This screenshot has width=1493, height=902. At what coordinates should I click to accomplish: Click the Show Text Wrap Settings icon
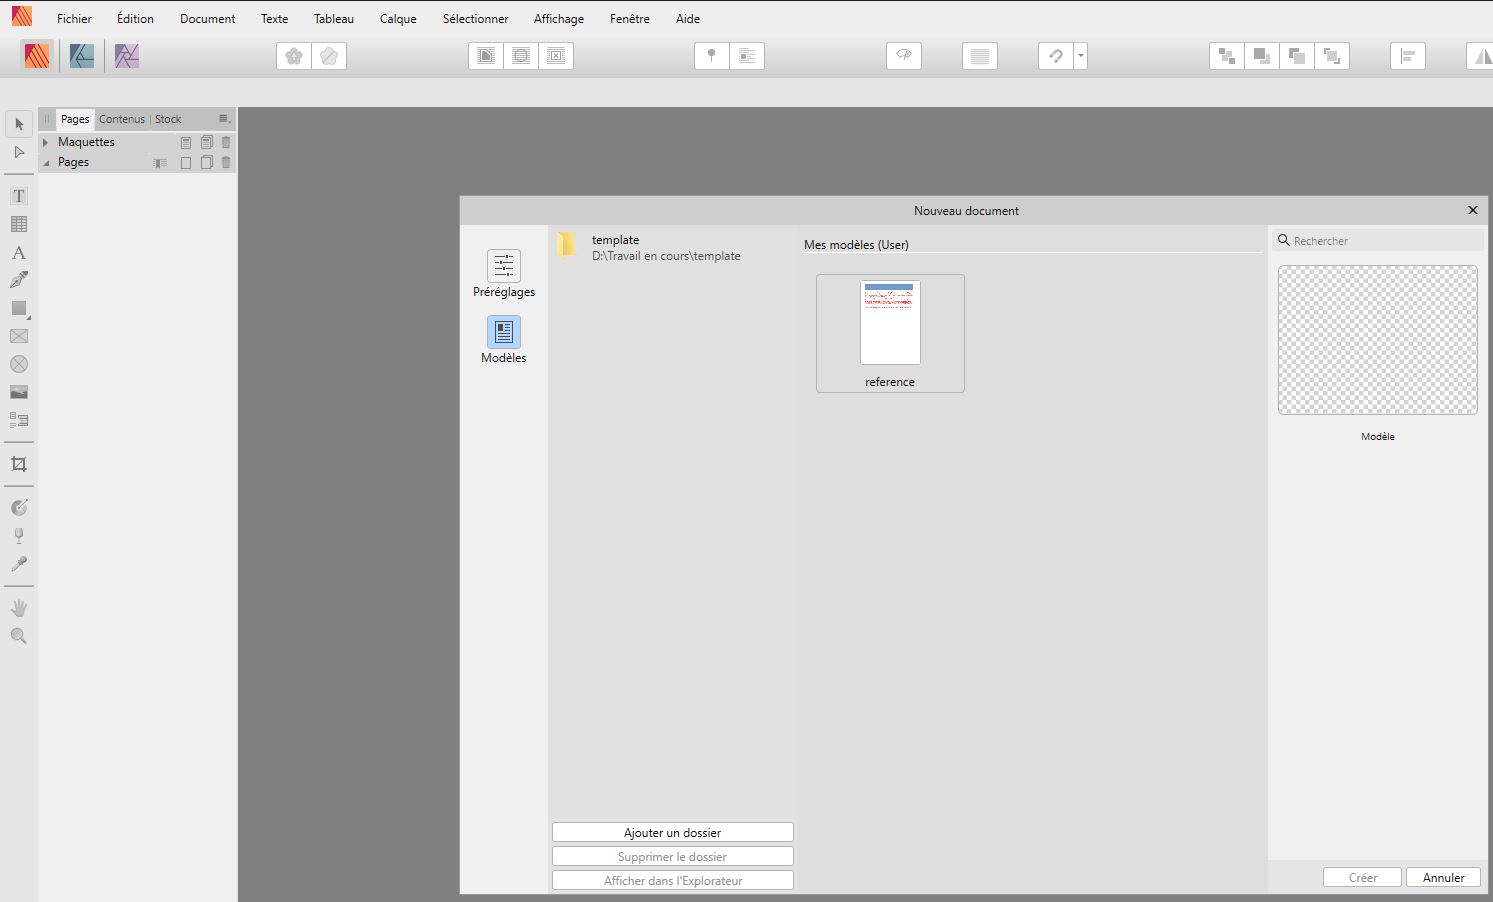[486, 56]
